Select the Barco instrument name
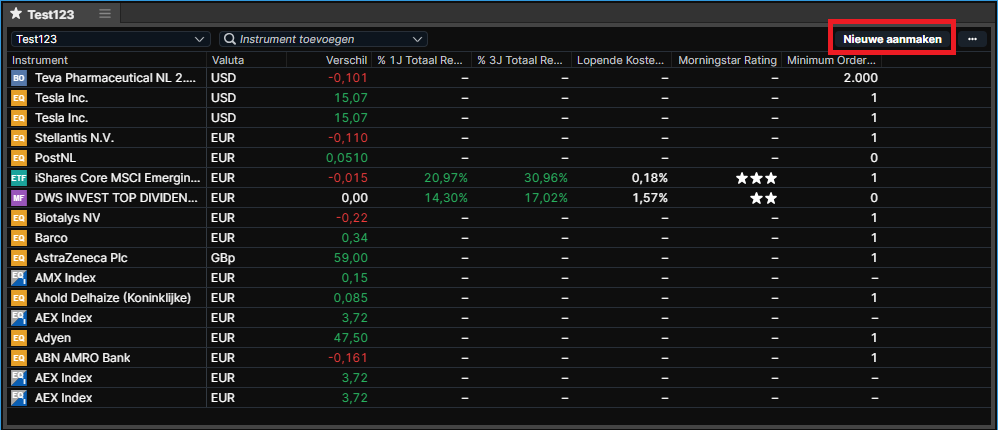Viewport: 998px width, 430px height. click(x=51, y=238)
